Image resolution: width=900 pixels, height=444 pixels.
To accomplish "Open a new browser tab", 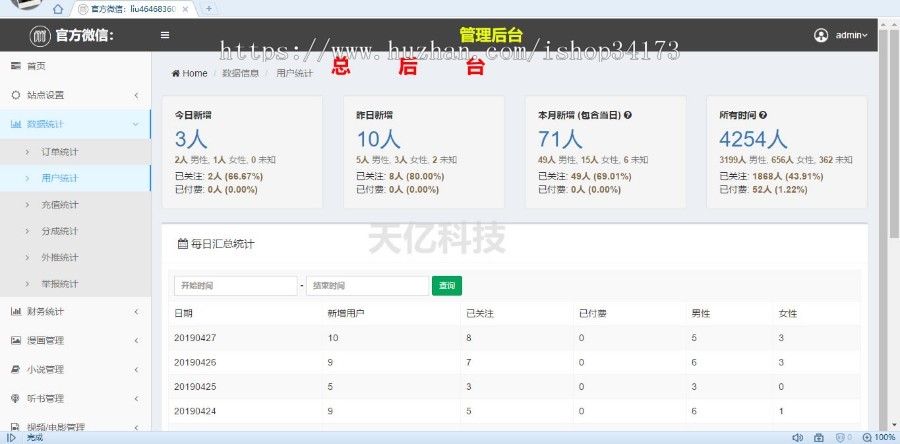I will [x=209, y=9].
